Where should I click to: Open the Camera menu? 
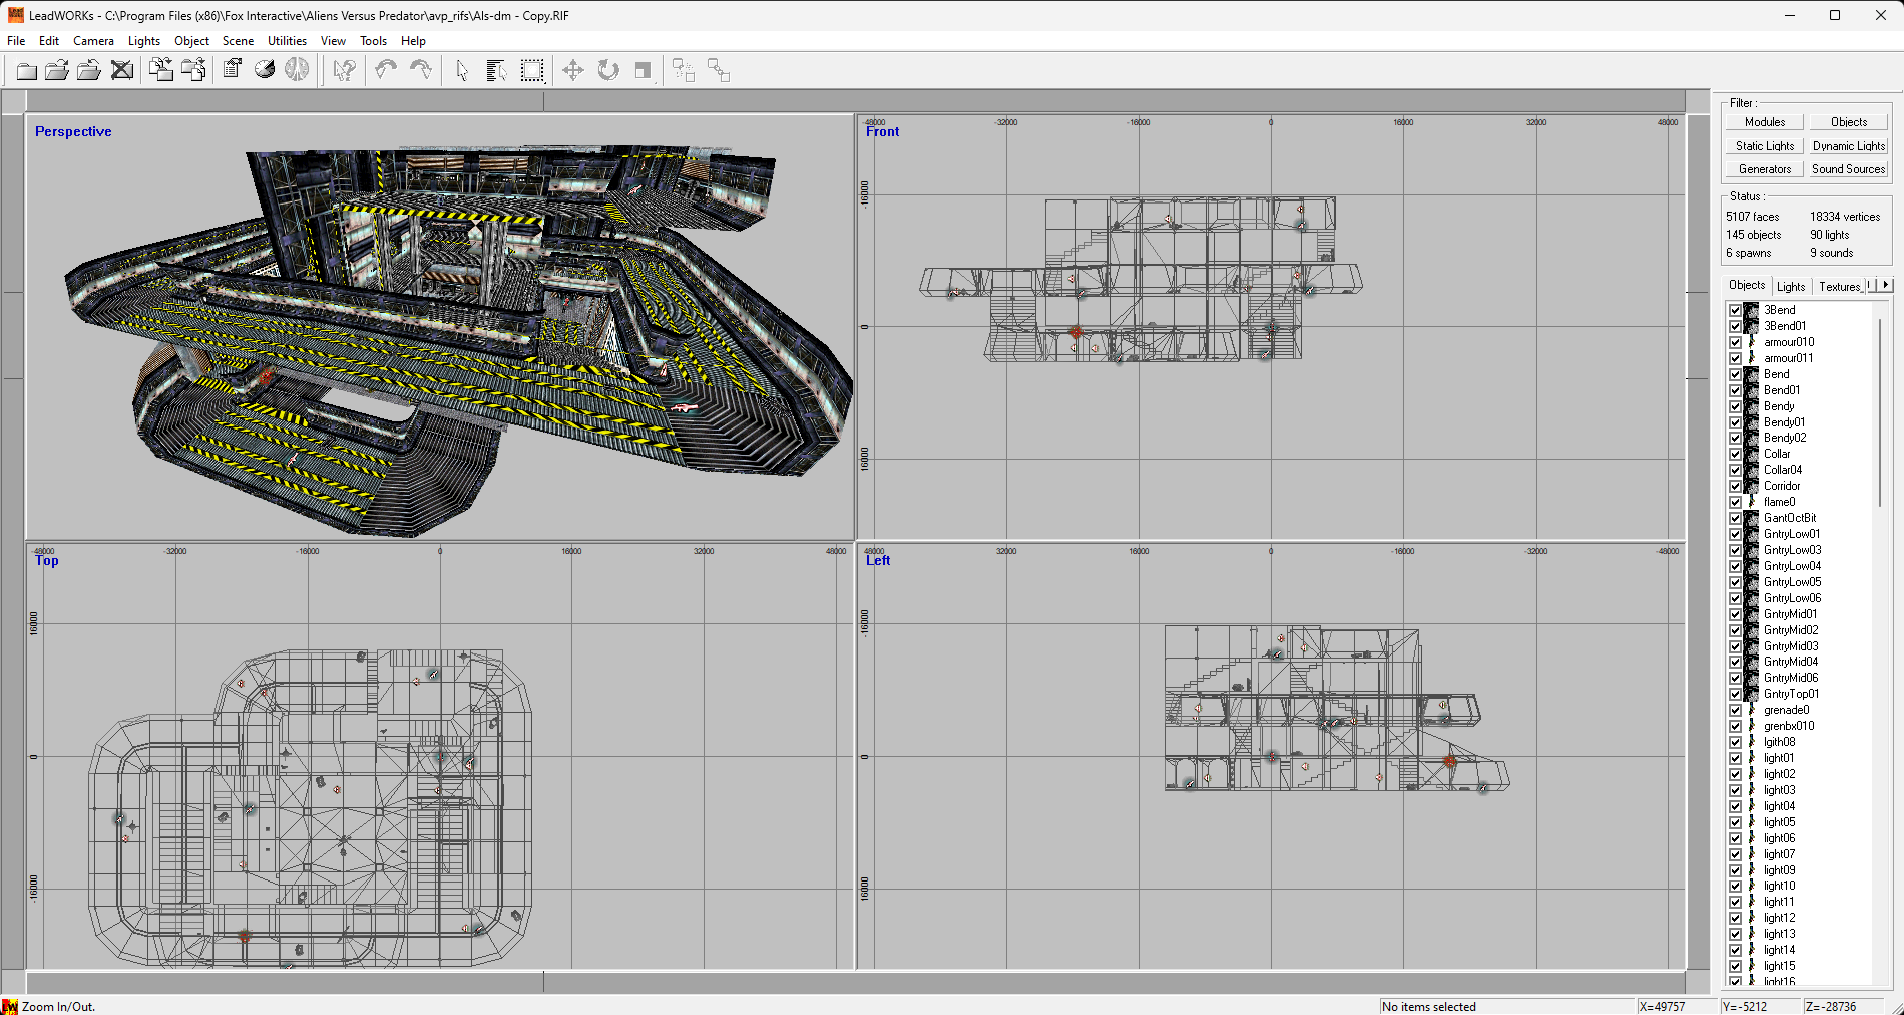pyautogui.click(x=93, y=41)
